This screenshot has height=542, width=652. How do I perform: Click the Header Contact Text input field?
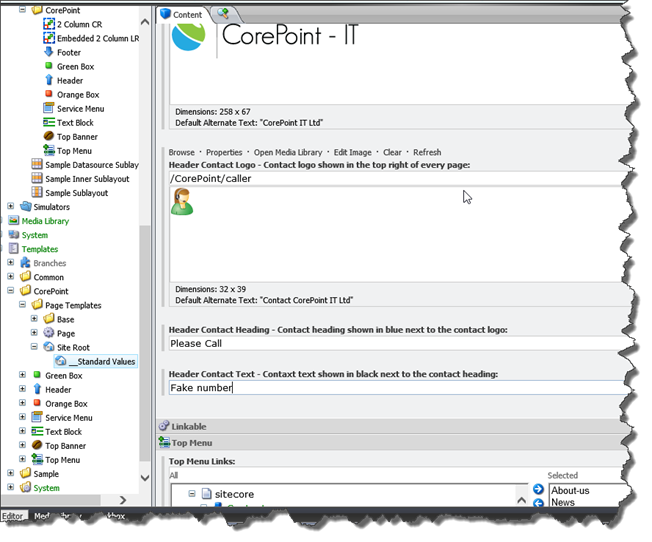click(398, 388)
